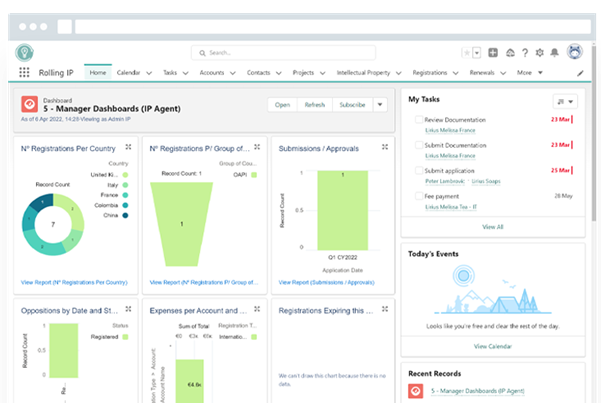Expand the Expenses per Account chart

(257, 309)
